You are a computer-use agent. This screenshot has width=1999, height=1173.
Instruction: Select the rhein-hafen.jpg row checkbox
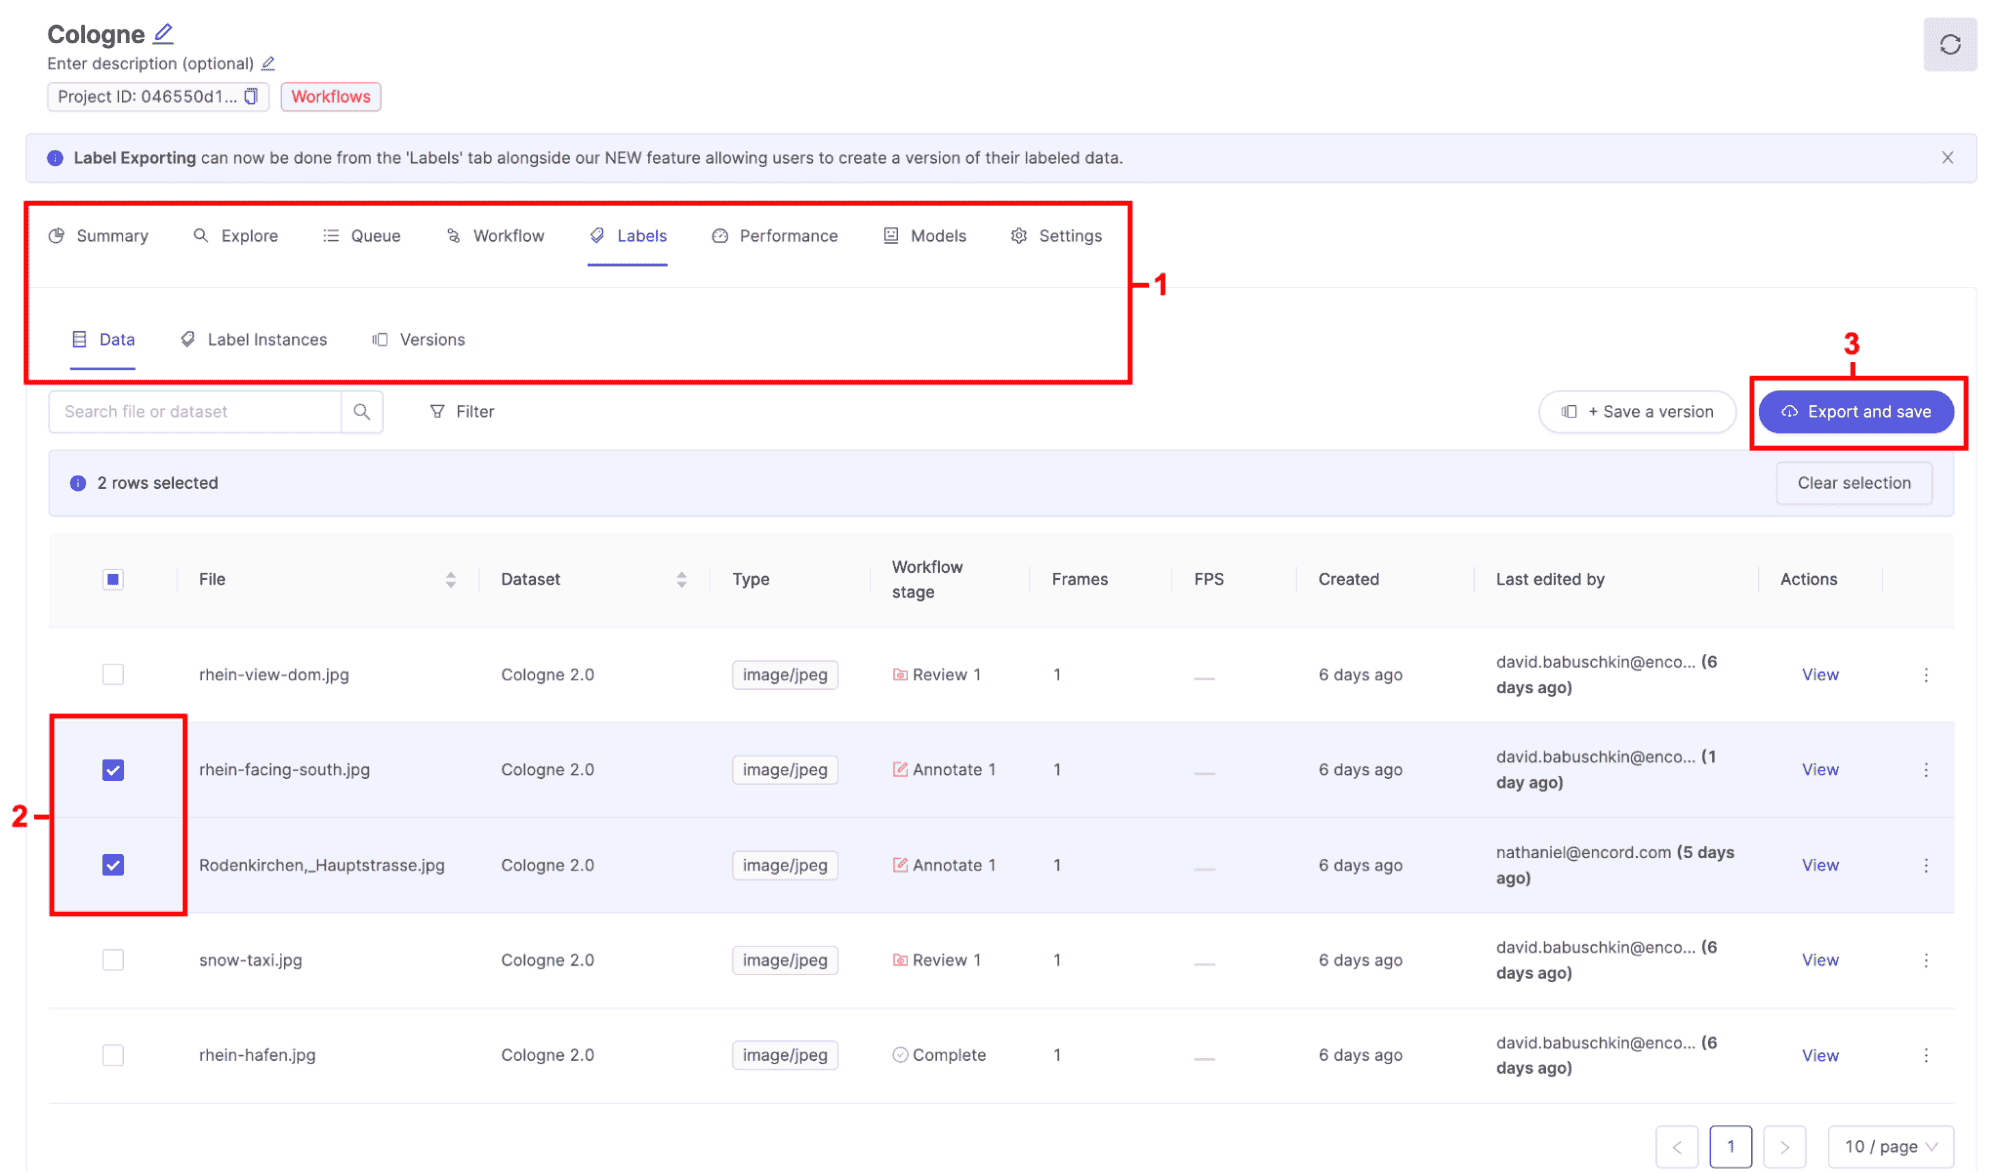click(x=113, y=1055)
